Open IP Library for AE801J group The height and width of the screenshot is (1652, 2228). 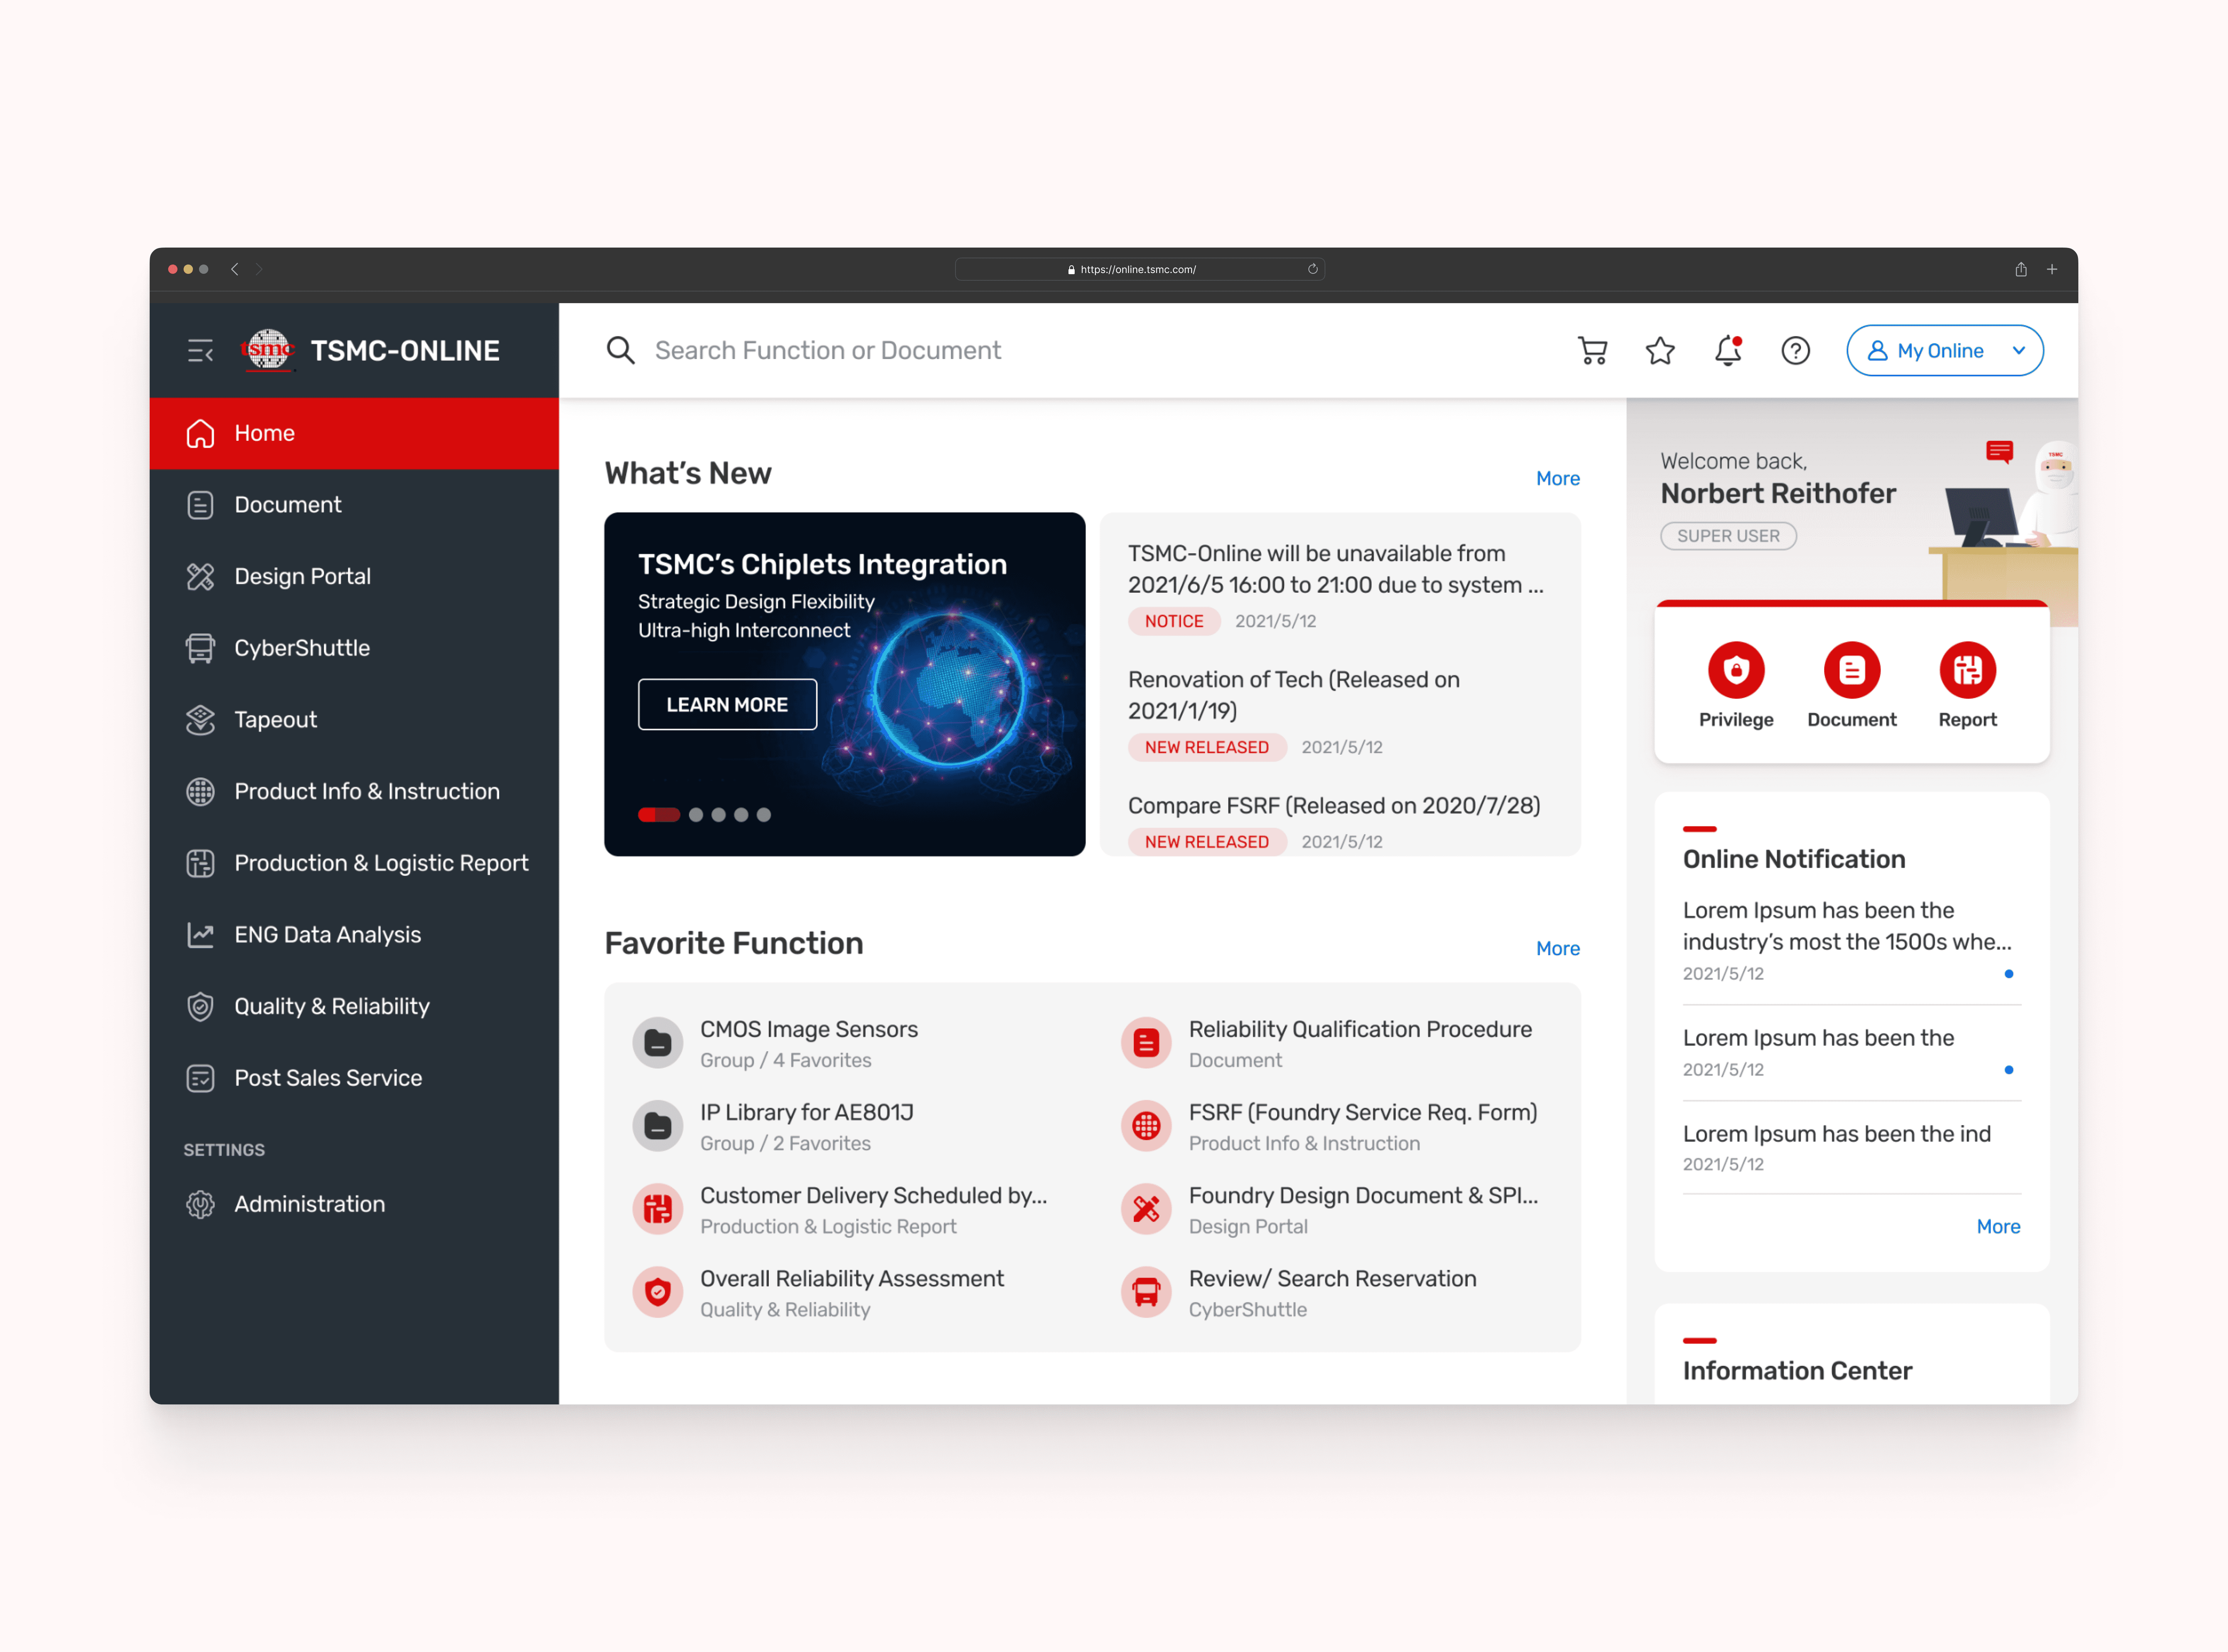point(806,1113)
